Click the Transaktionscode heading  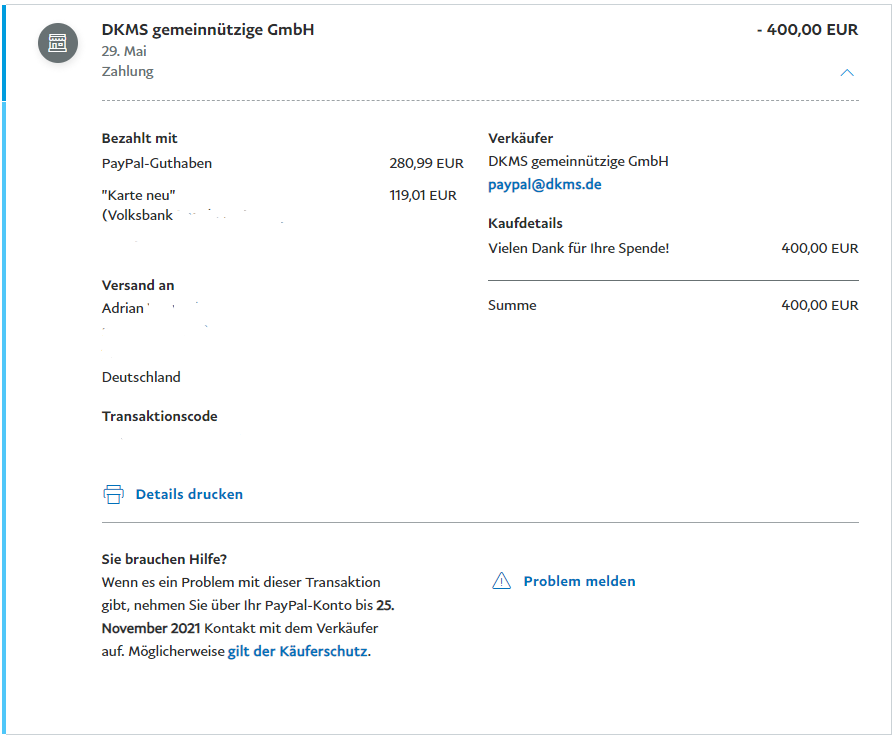click(159, 416)
